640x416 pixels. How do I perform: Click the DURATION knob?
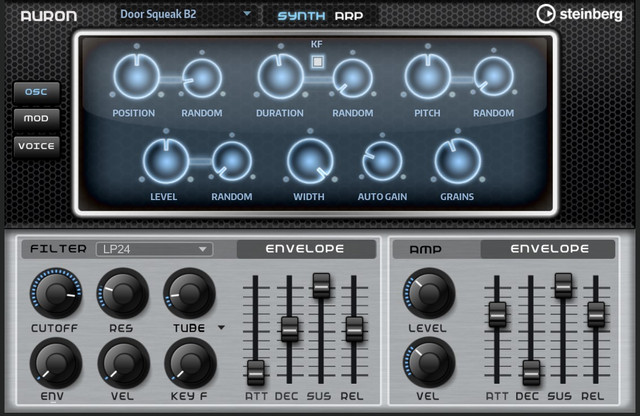coord(280,76)
